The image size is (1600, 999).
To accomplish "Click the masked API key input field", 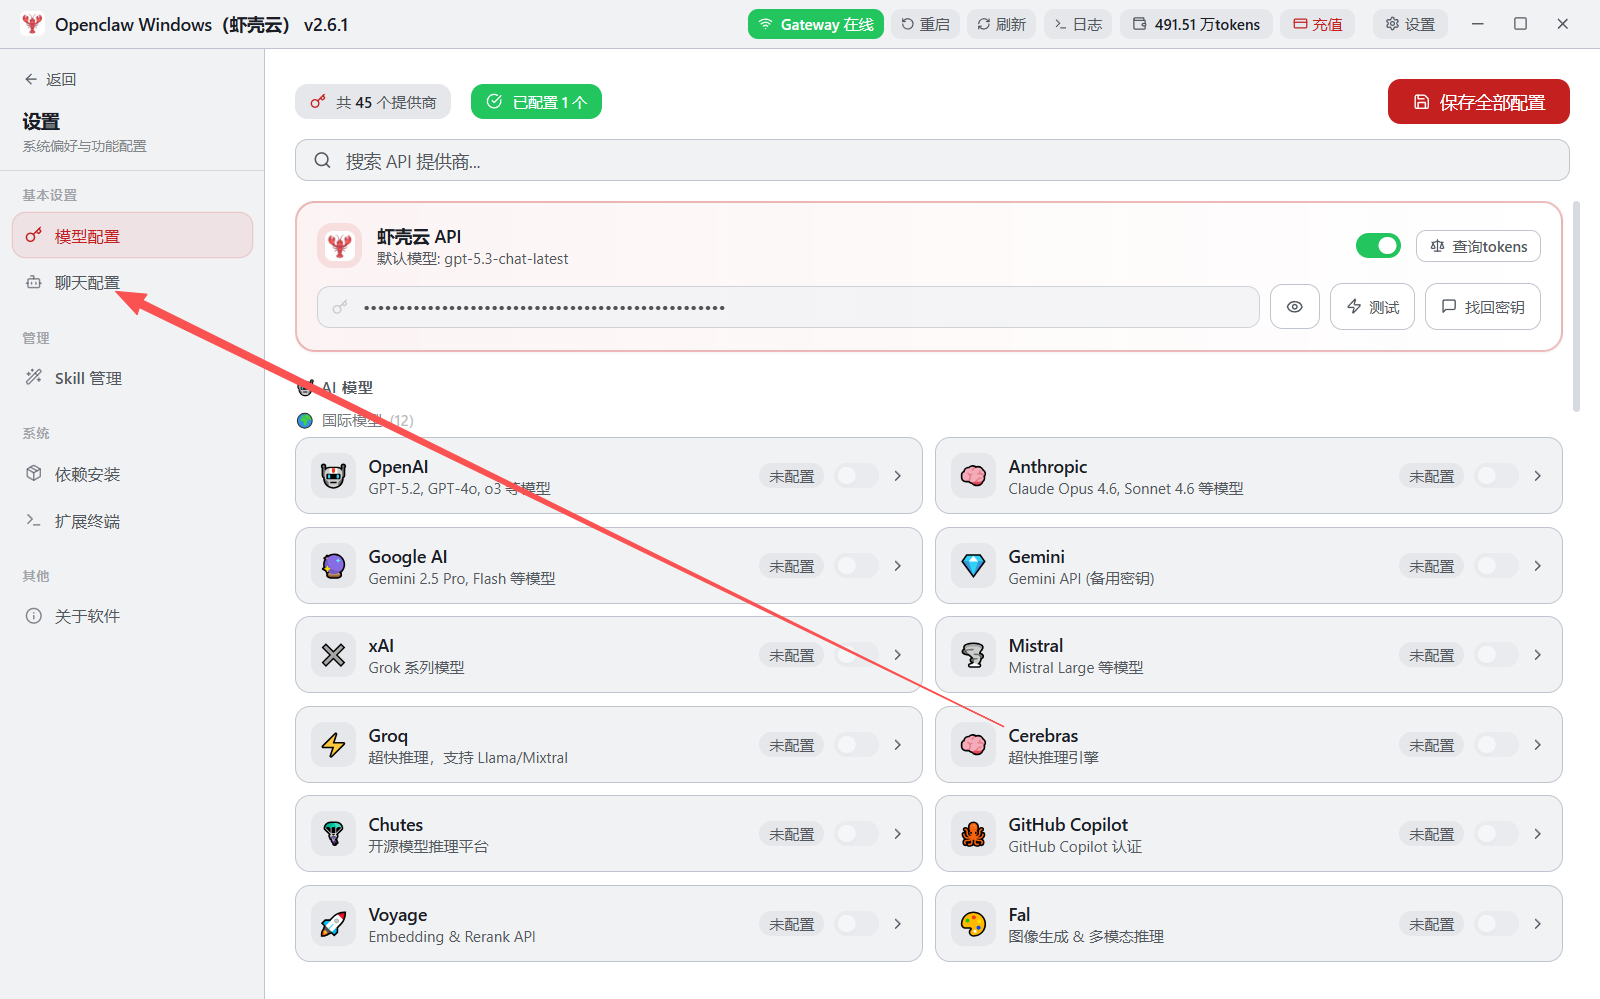I will [788, 307].
